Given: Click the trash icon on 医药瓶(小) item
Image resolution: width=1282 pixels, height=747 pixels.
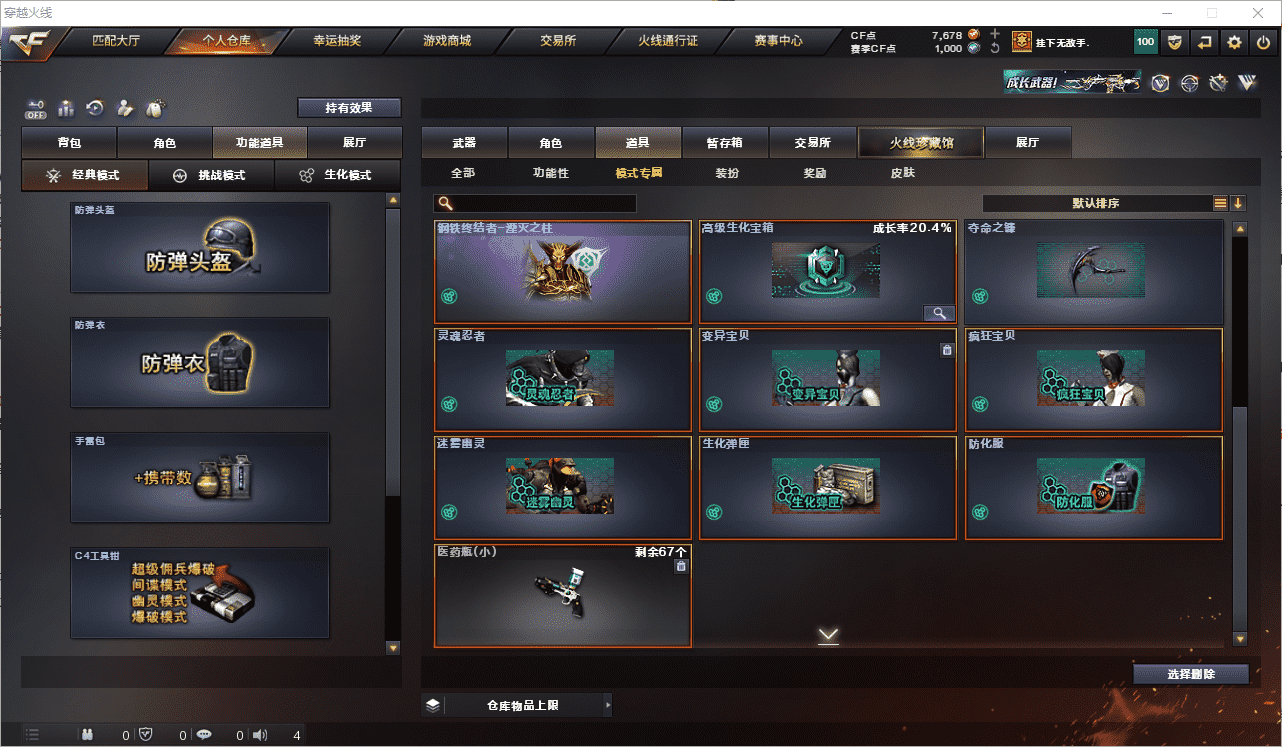Looking at the screenshot, I should coord(681,567).
